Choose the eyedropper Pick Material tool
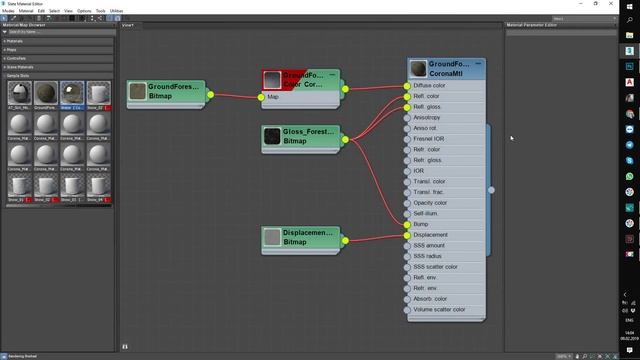The height and width of the screenshot is (360, 640). click(x=13, y=18)
